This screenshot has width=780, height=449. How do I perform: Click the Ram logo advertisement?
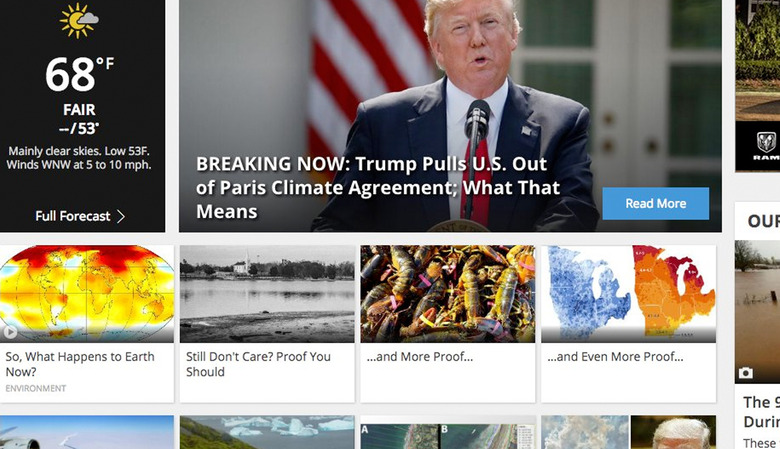pos(766,147)
